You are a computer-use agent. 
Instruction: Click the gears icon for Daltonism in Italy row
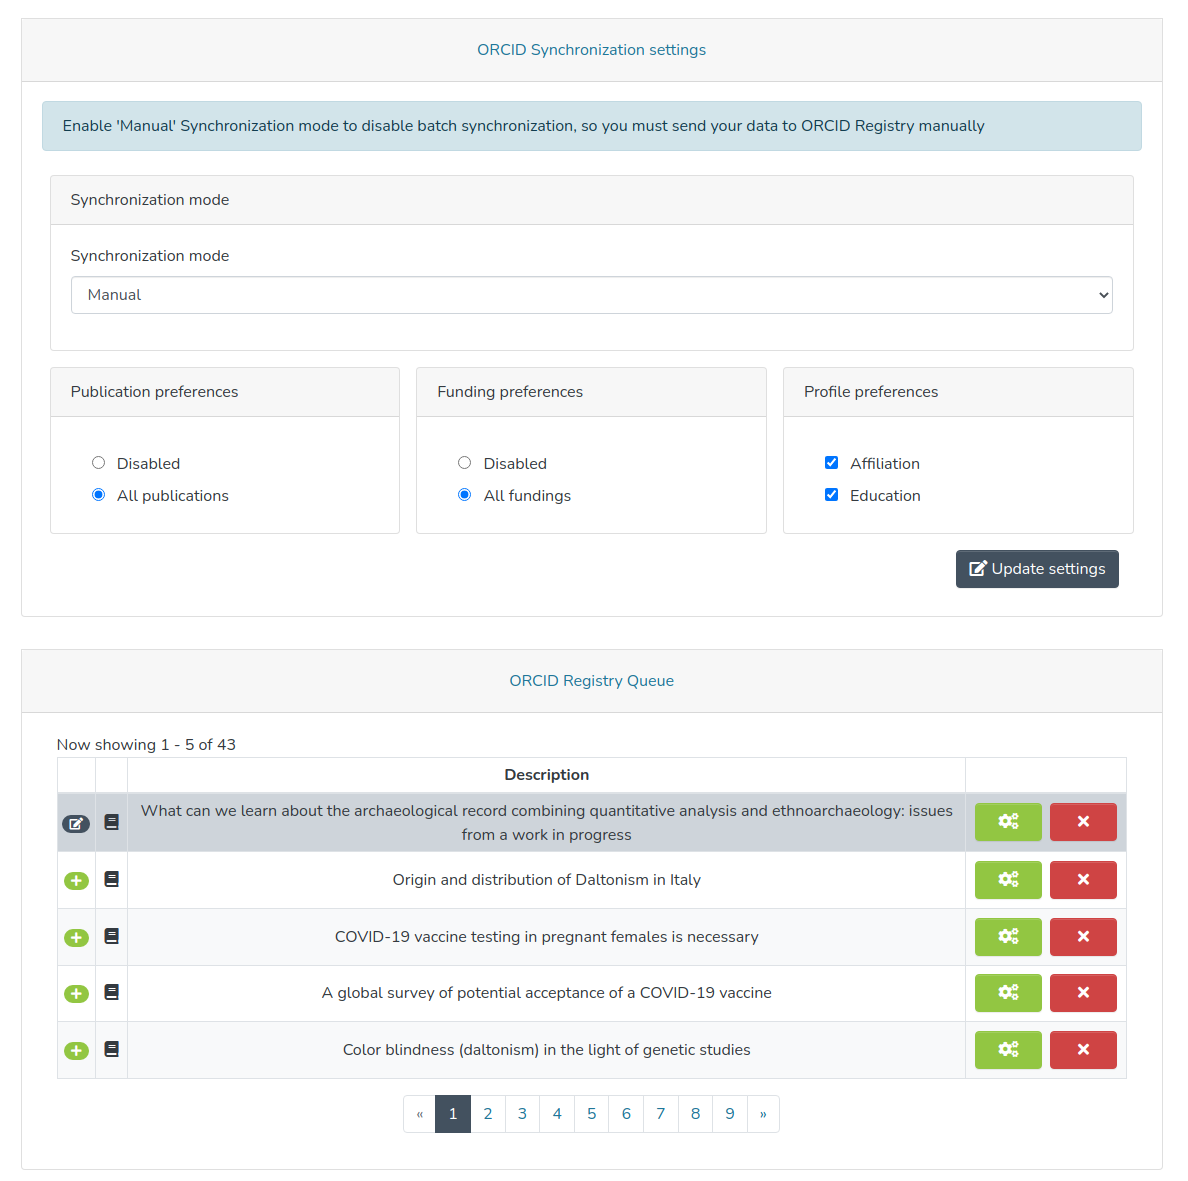[x=1008, y=880]
